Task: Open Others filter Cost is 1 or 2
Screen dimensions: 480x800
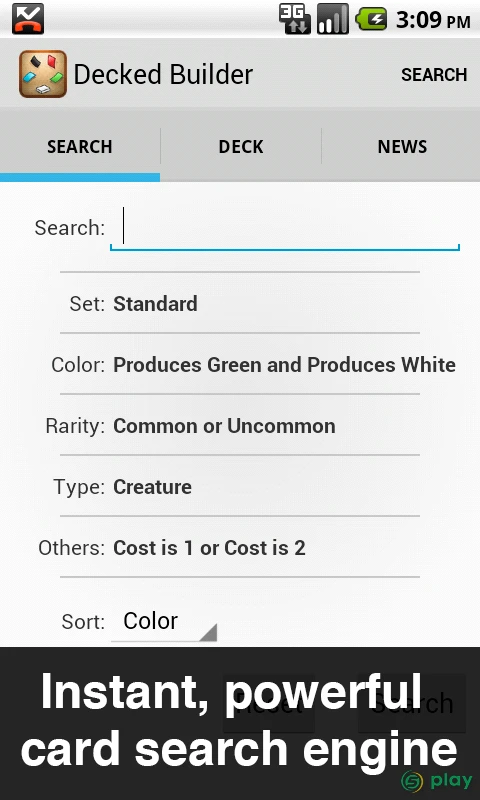Action: click(x=240, y=547)
